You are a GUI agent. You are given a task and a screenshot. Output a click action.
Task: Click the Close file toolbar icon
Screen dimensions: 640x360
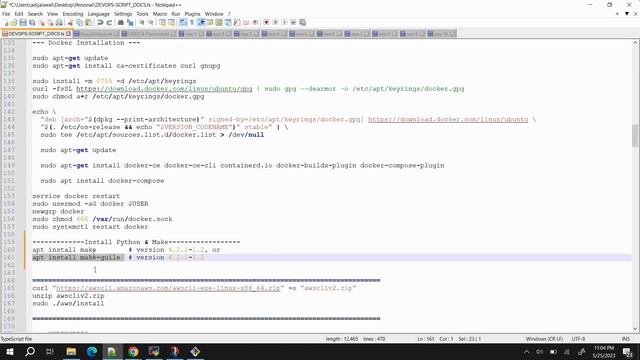pos(42,22)
